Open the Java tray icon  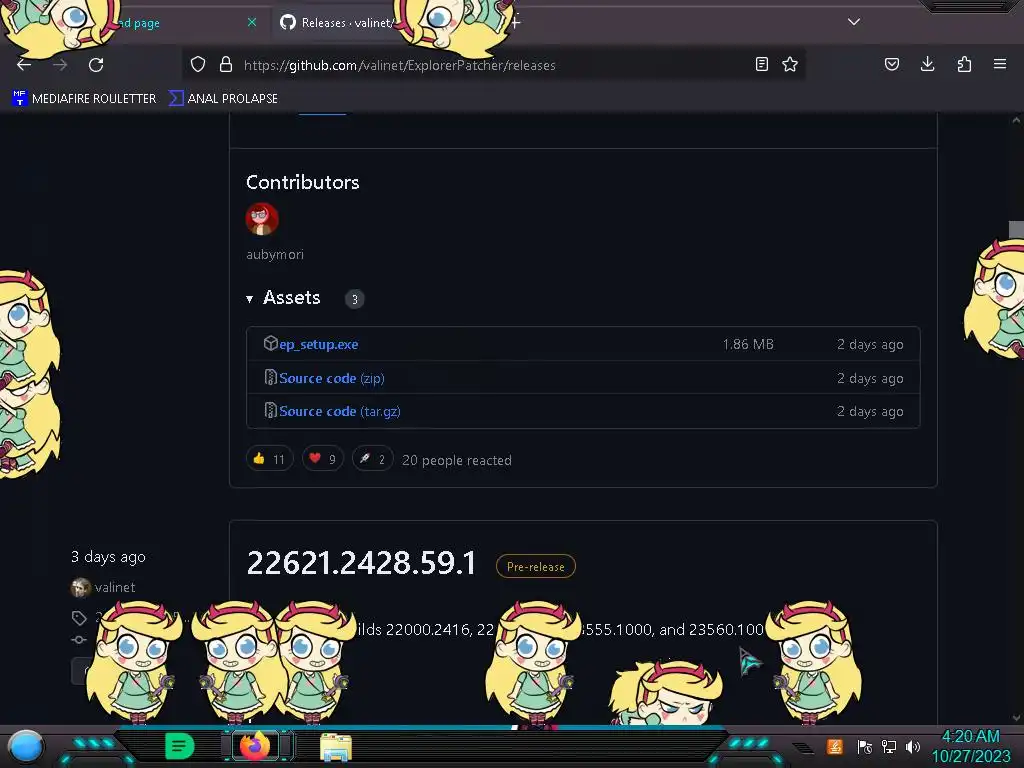(x=835, y=746)
